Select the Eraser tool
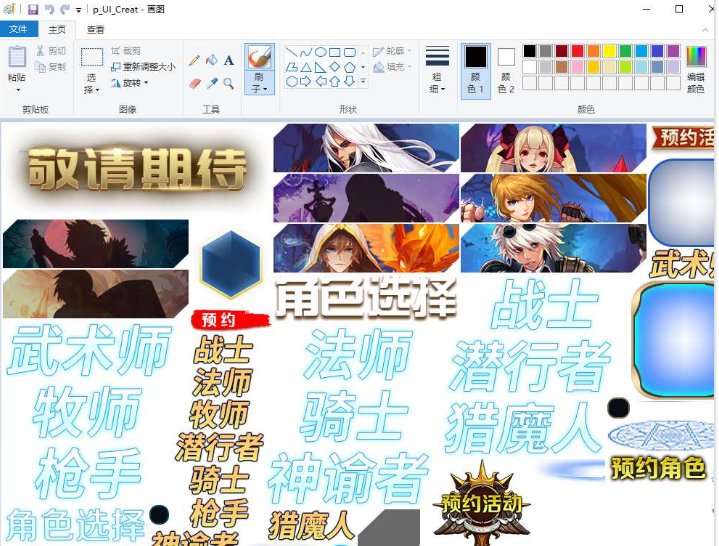The height and width of the screenshot is (546, 719). pyautogui.click(x=194, y=83)
